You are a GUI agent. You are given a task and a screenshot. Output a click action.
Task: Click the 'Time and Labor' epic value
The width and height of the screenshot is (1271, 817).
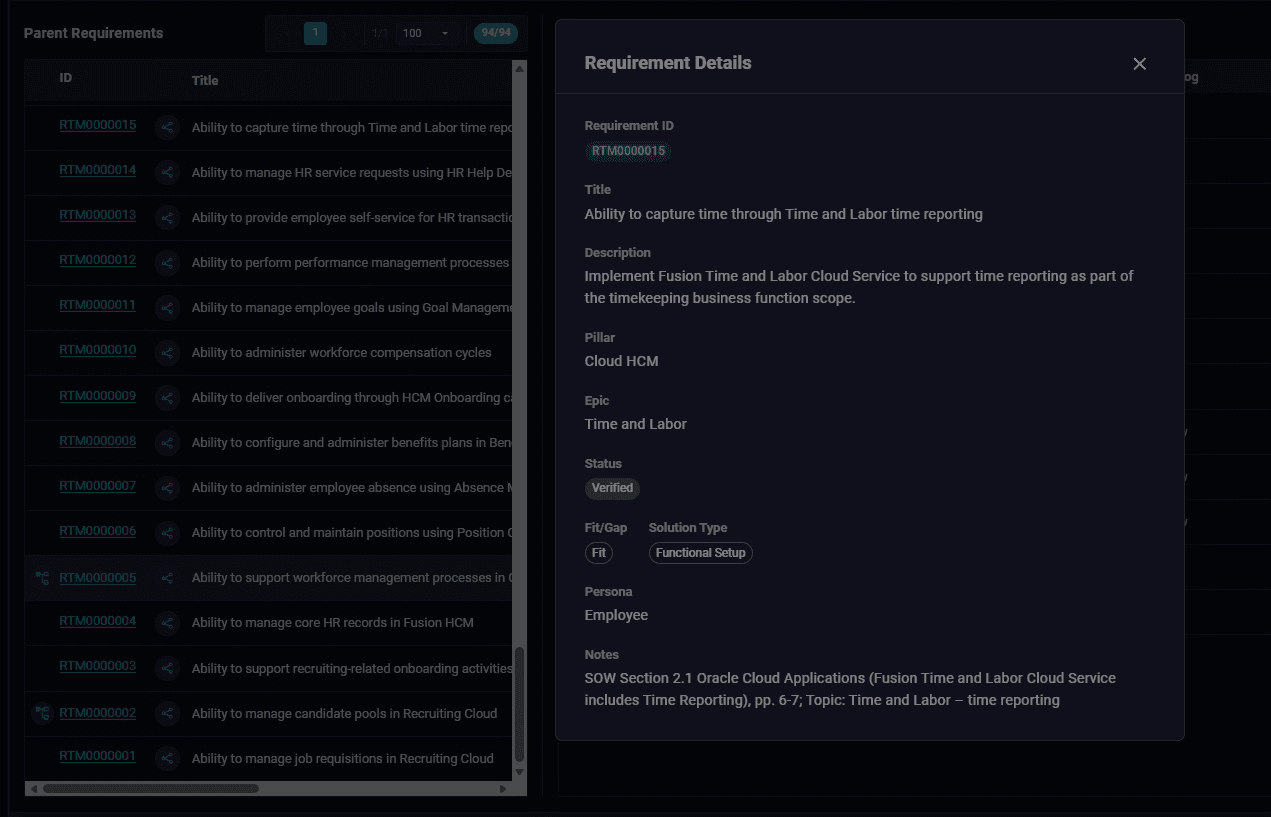pyautogui.click(x=636, y=424)
